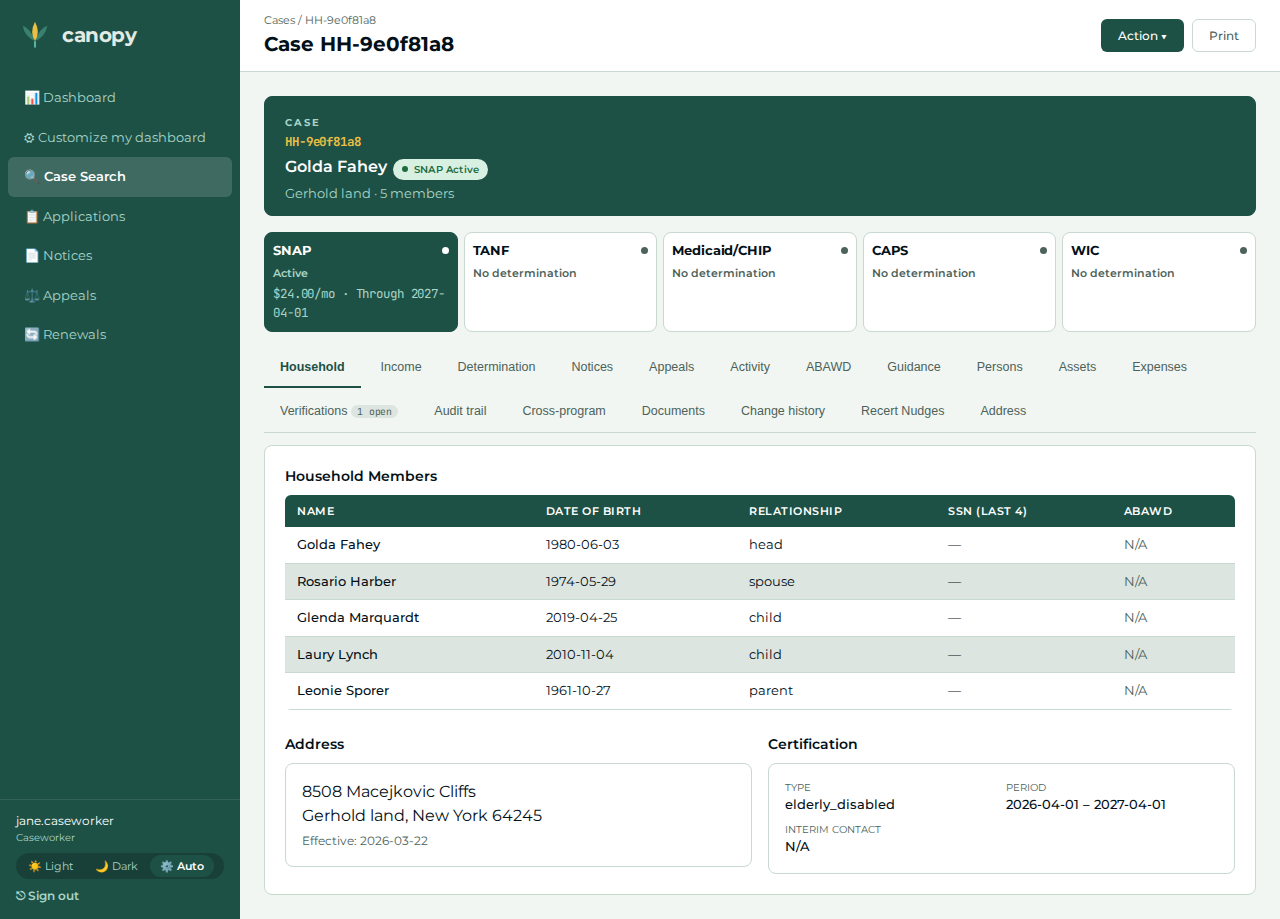Open the Appeals tab
The height and width of the screenshot is (919, 1280).
[671, 367]
